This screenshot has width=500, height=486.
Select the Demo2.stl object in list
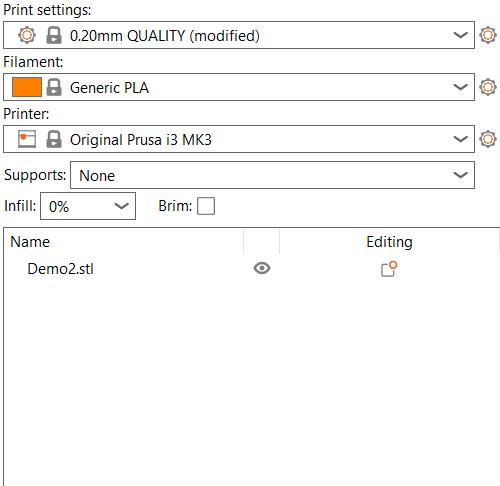tap(61, 269)
